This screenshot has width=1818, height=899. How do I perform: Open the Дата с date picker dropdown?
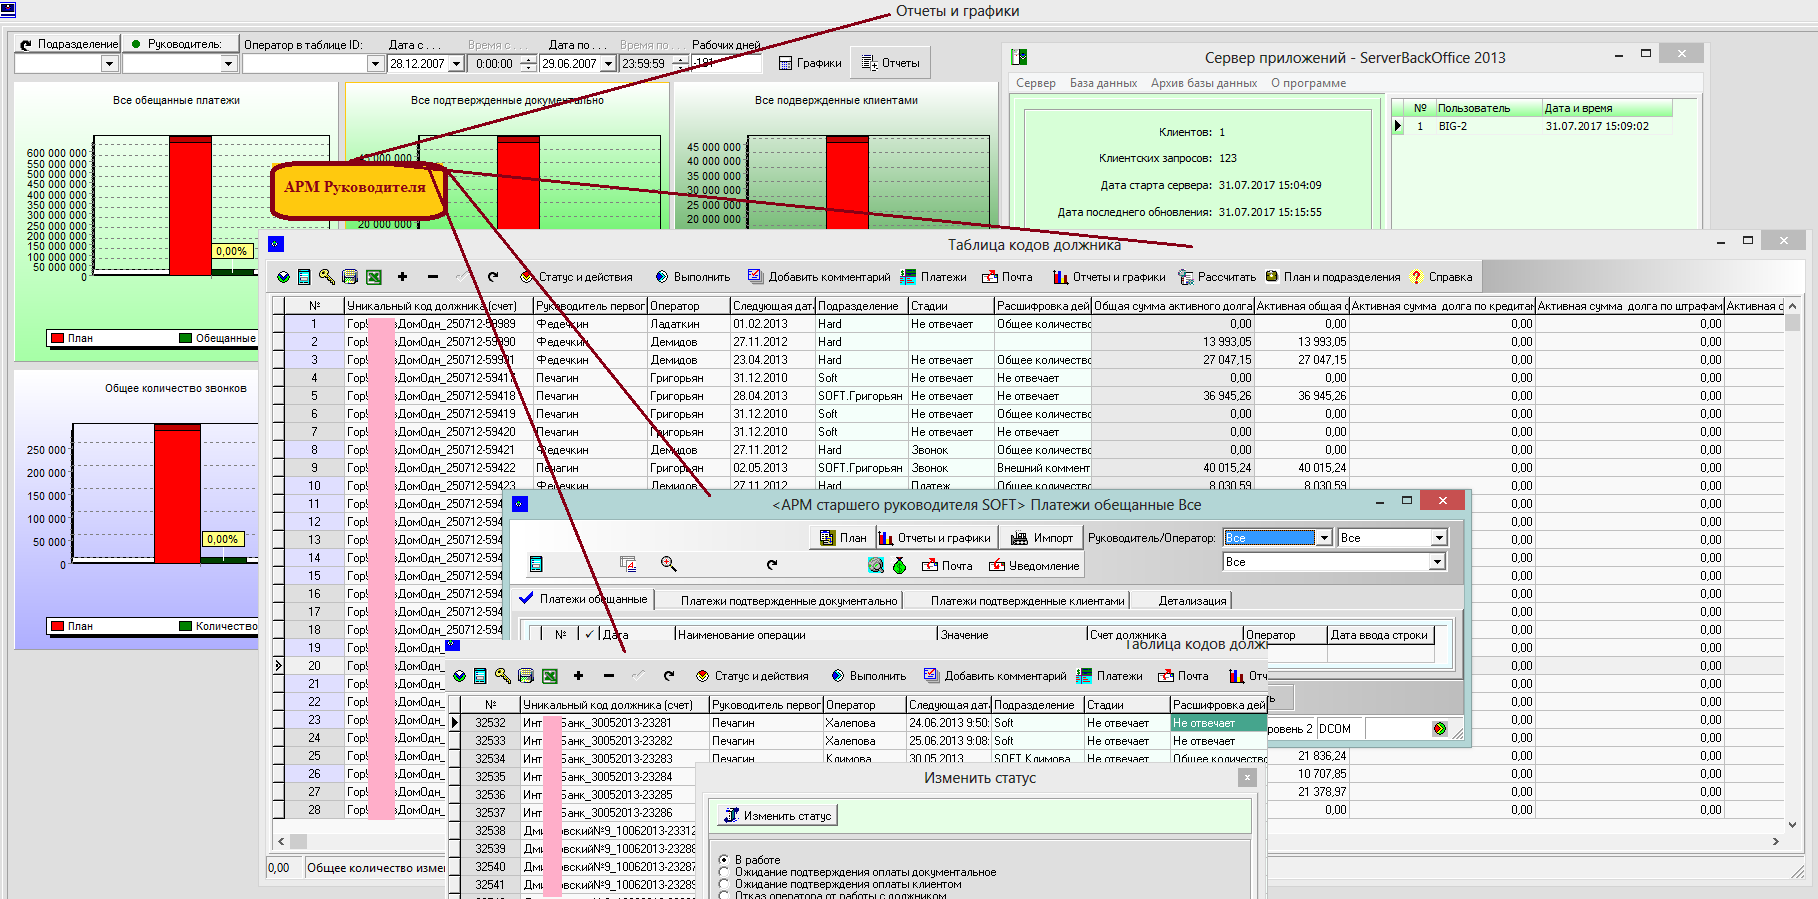[457, 64]
